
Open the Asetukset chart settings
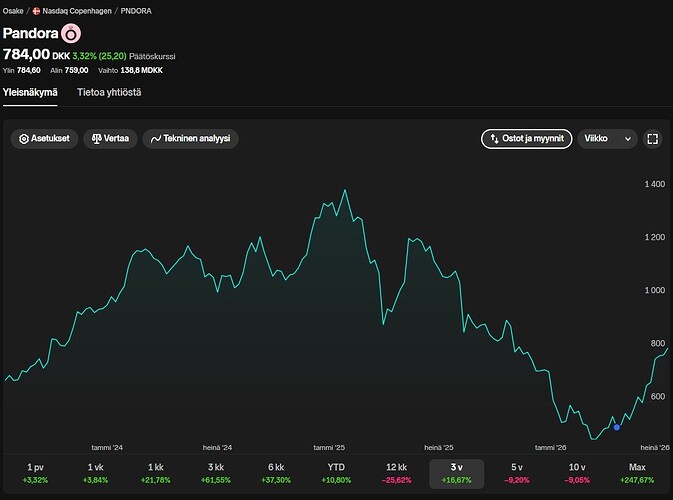point(44,139)
